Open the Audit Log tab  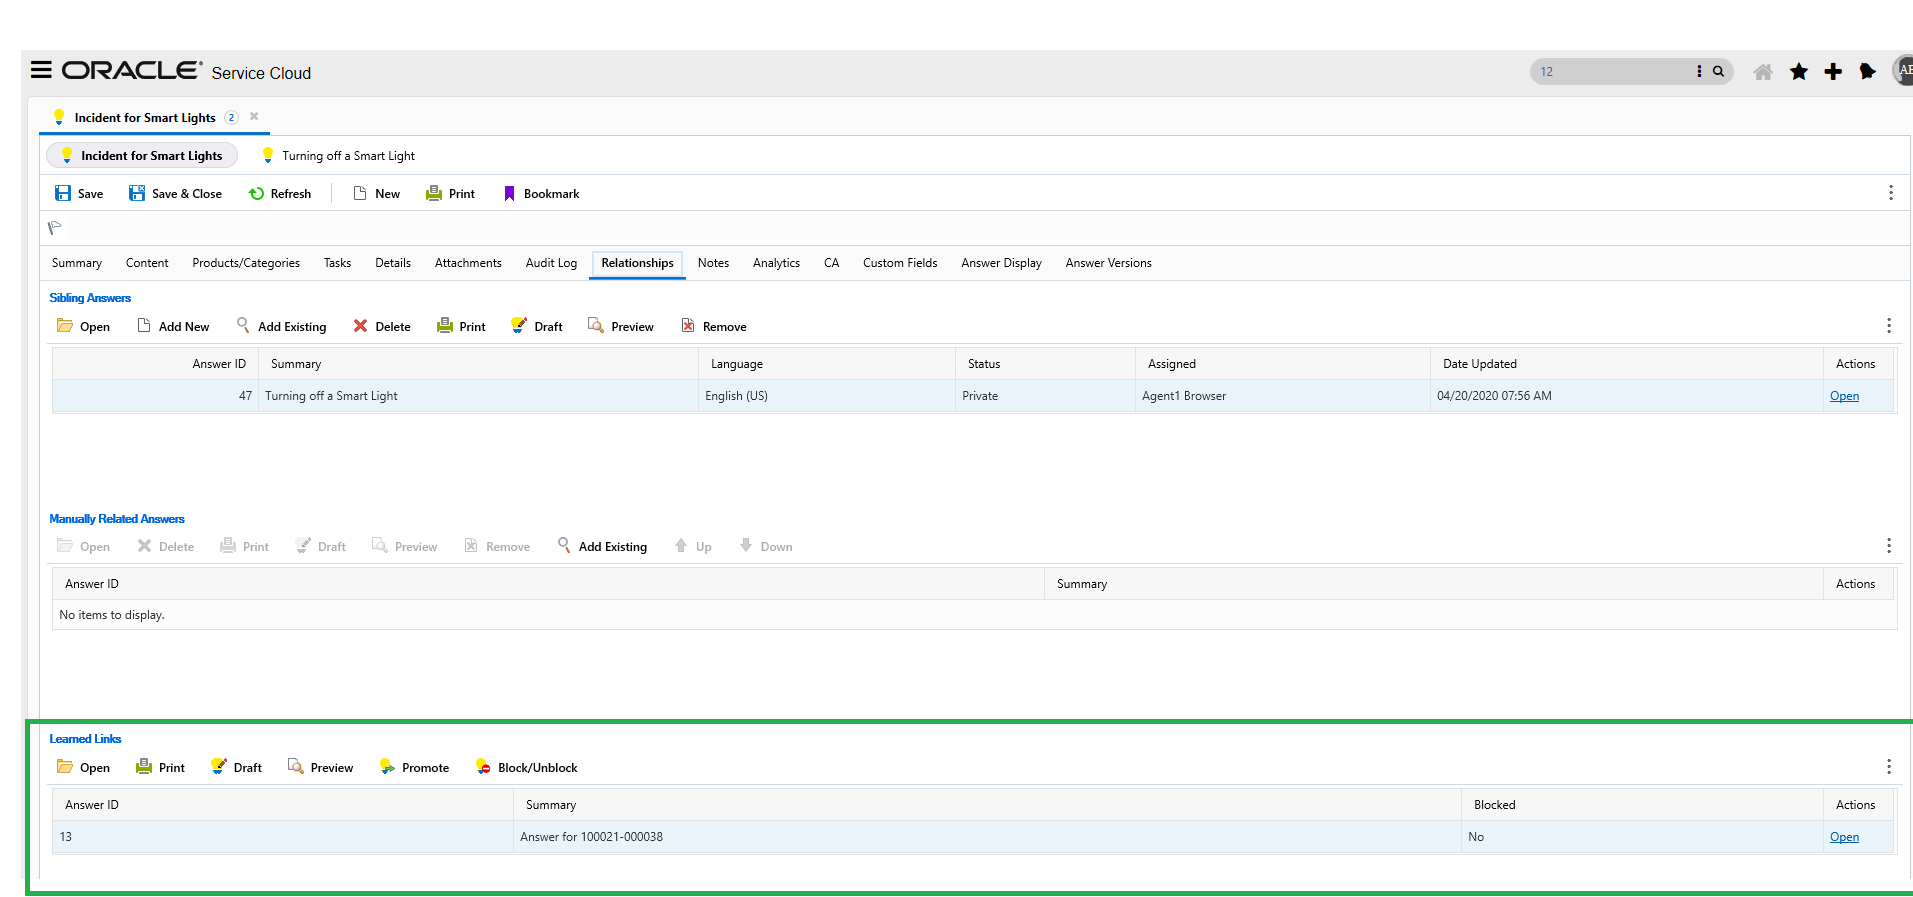tap(551, 263)
